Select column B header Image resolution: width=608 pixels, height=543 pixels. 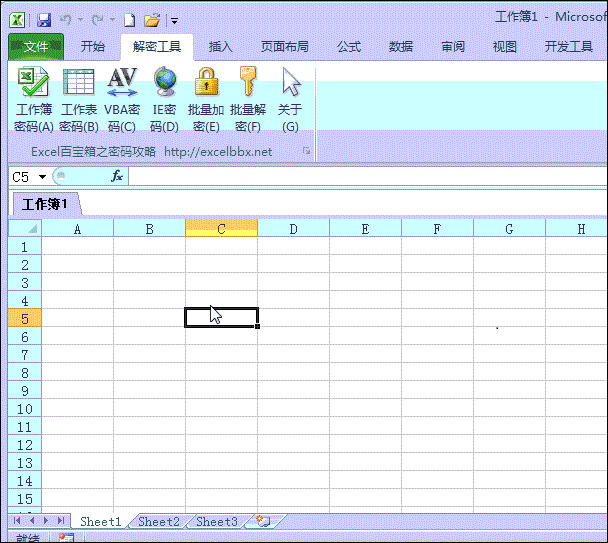pyautogui.click(x=149, y=228)
